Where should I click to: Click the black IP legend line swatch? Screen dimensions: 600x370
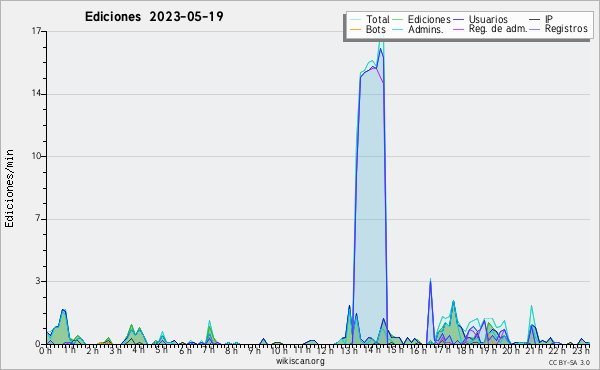[x=535, y=20]
